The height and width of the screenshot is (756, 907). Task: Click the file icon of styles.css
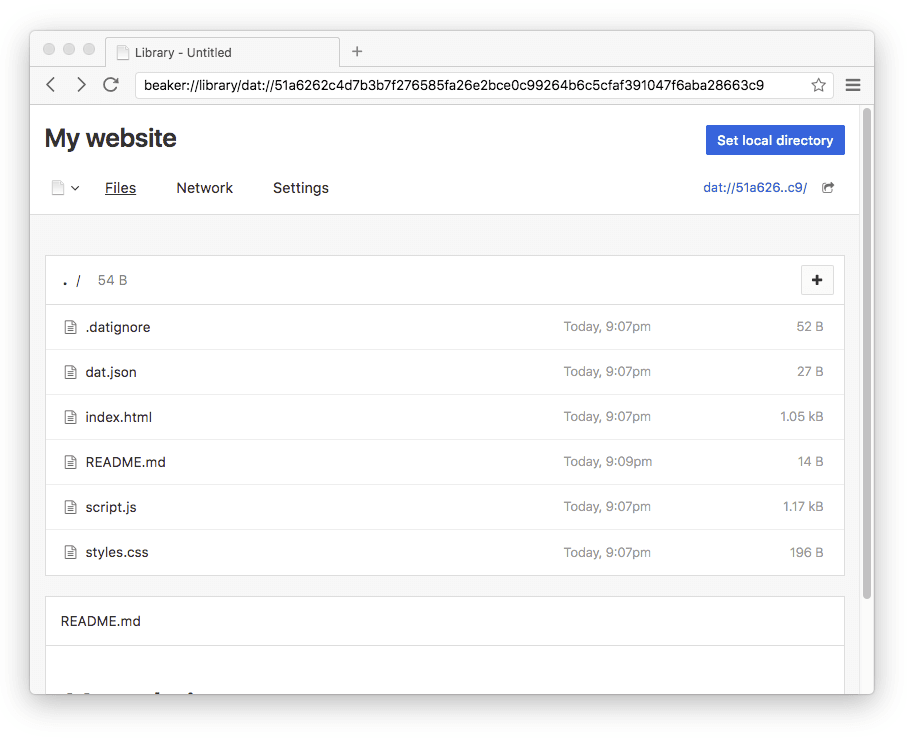click(x=71, y=552)
